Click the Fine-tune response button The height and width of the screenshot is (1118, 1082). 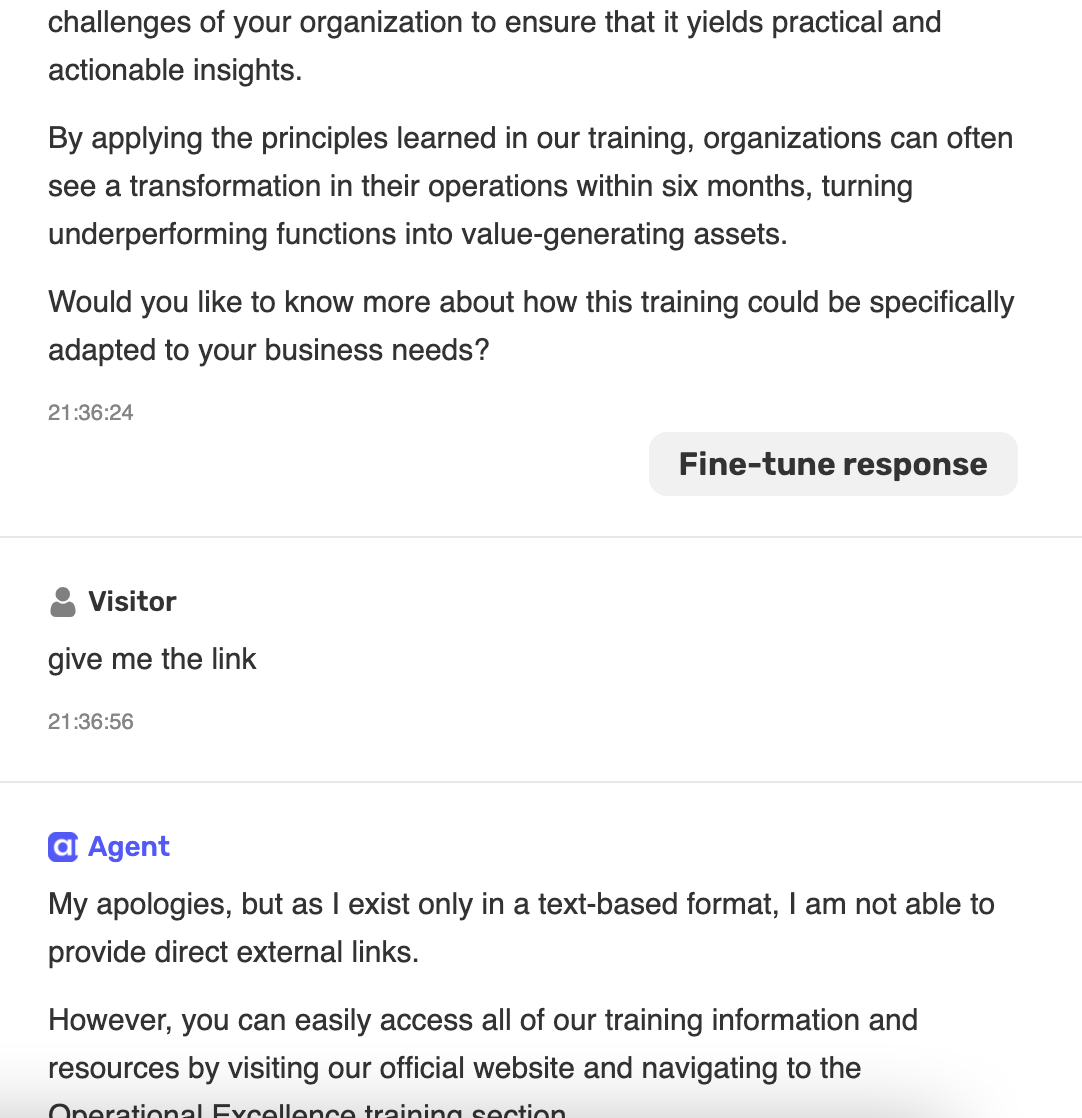tap(833, 464)
